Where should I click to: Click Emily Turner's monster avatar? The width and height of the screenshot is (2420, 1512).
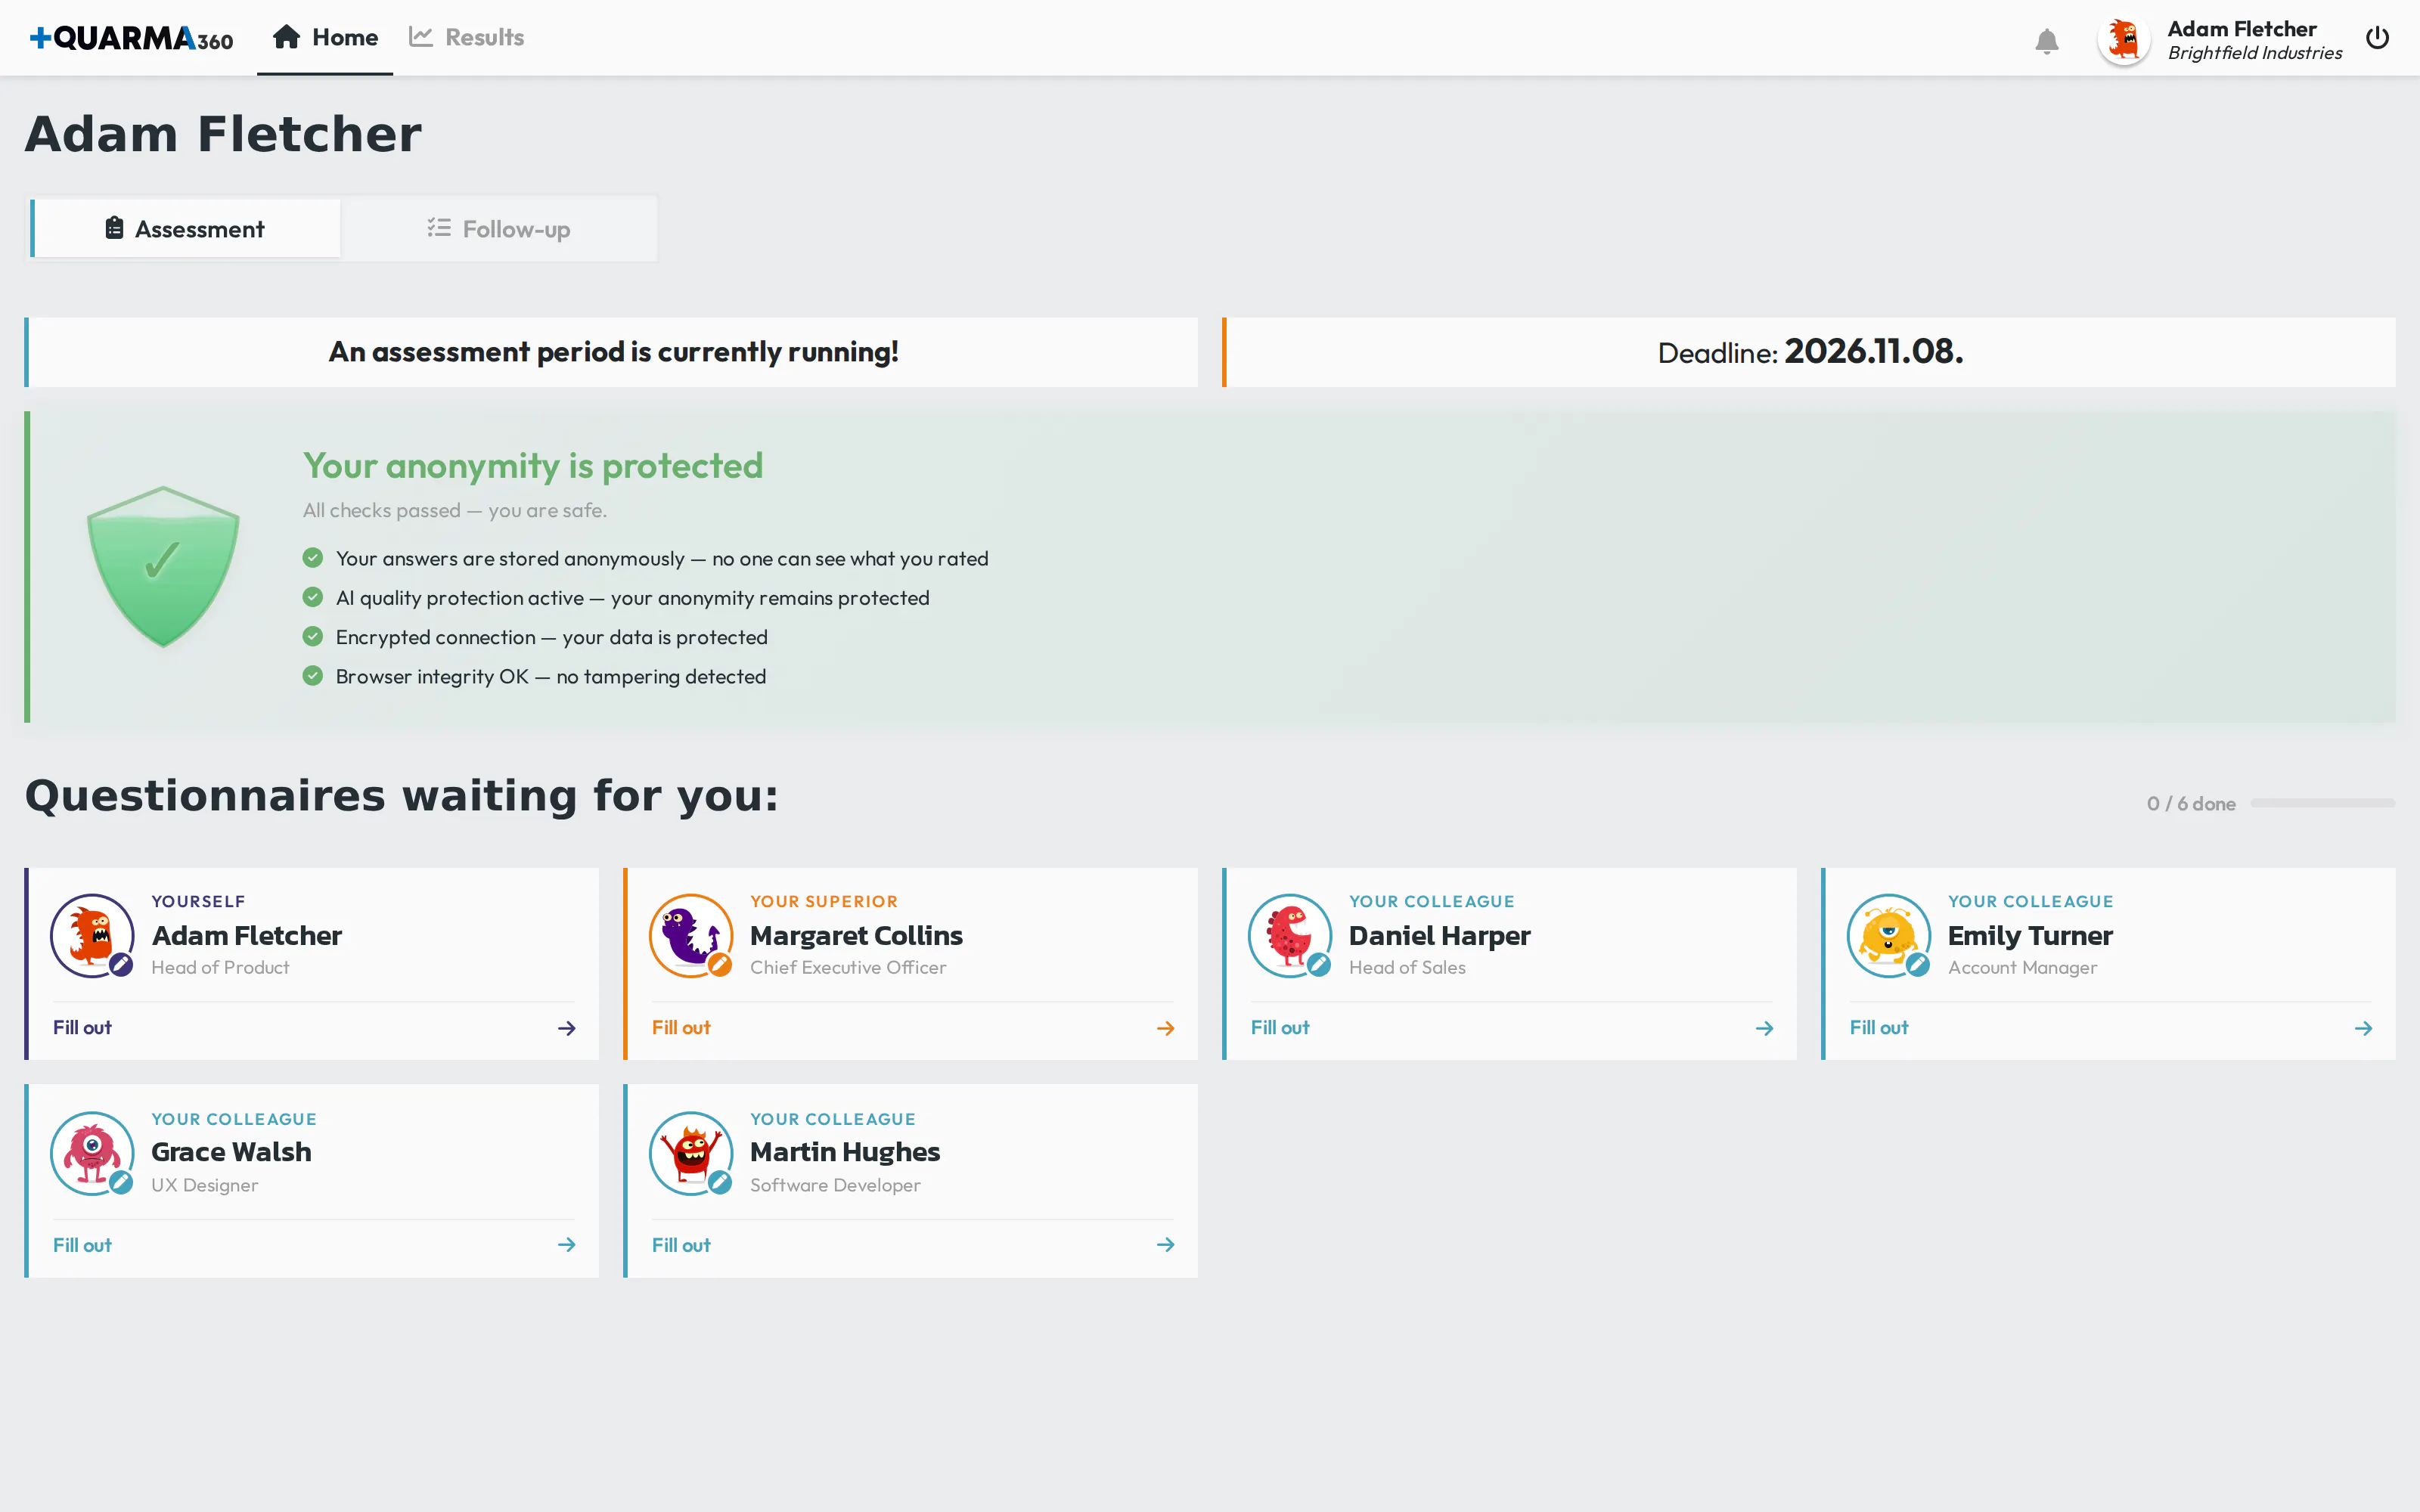[x=1889, y=935]
